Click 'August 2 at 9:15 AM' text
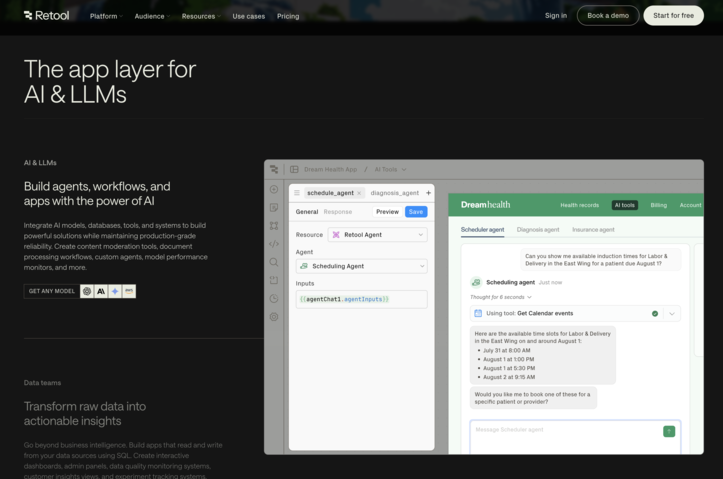The width and height of the screenshot is (723, 479). (509, 378)
